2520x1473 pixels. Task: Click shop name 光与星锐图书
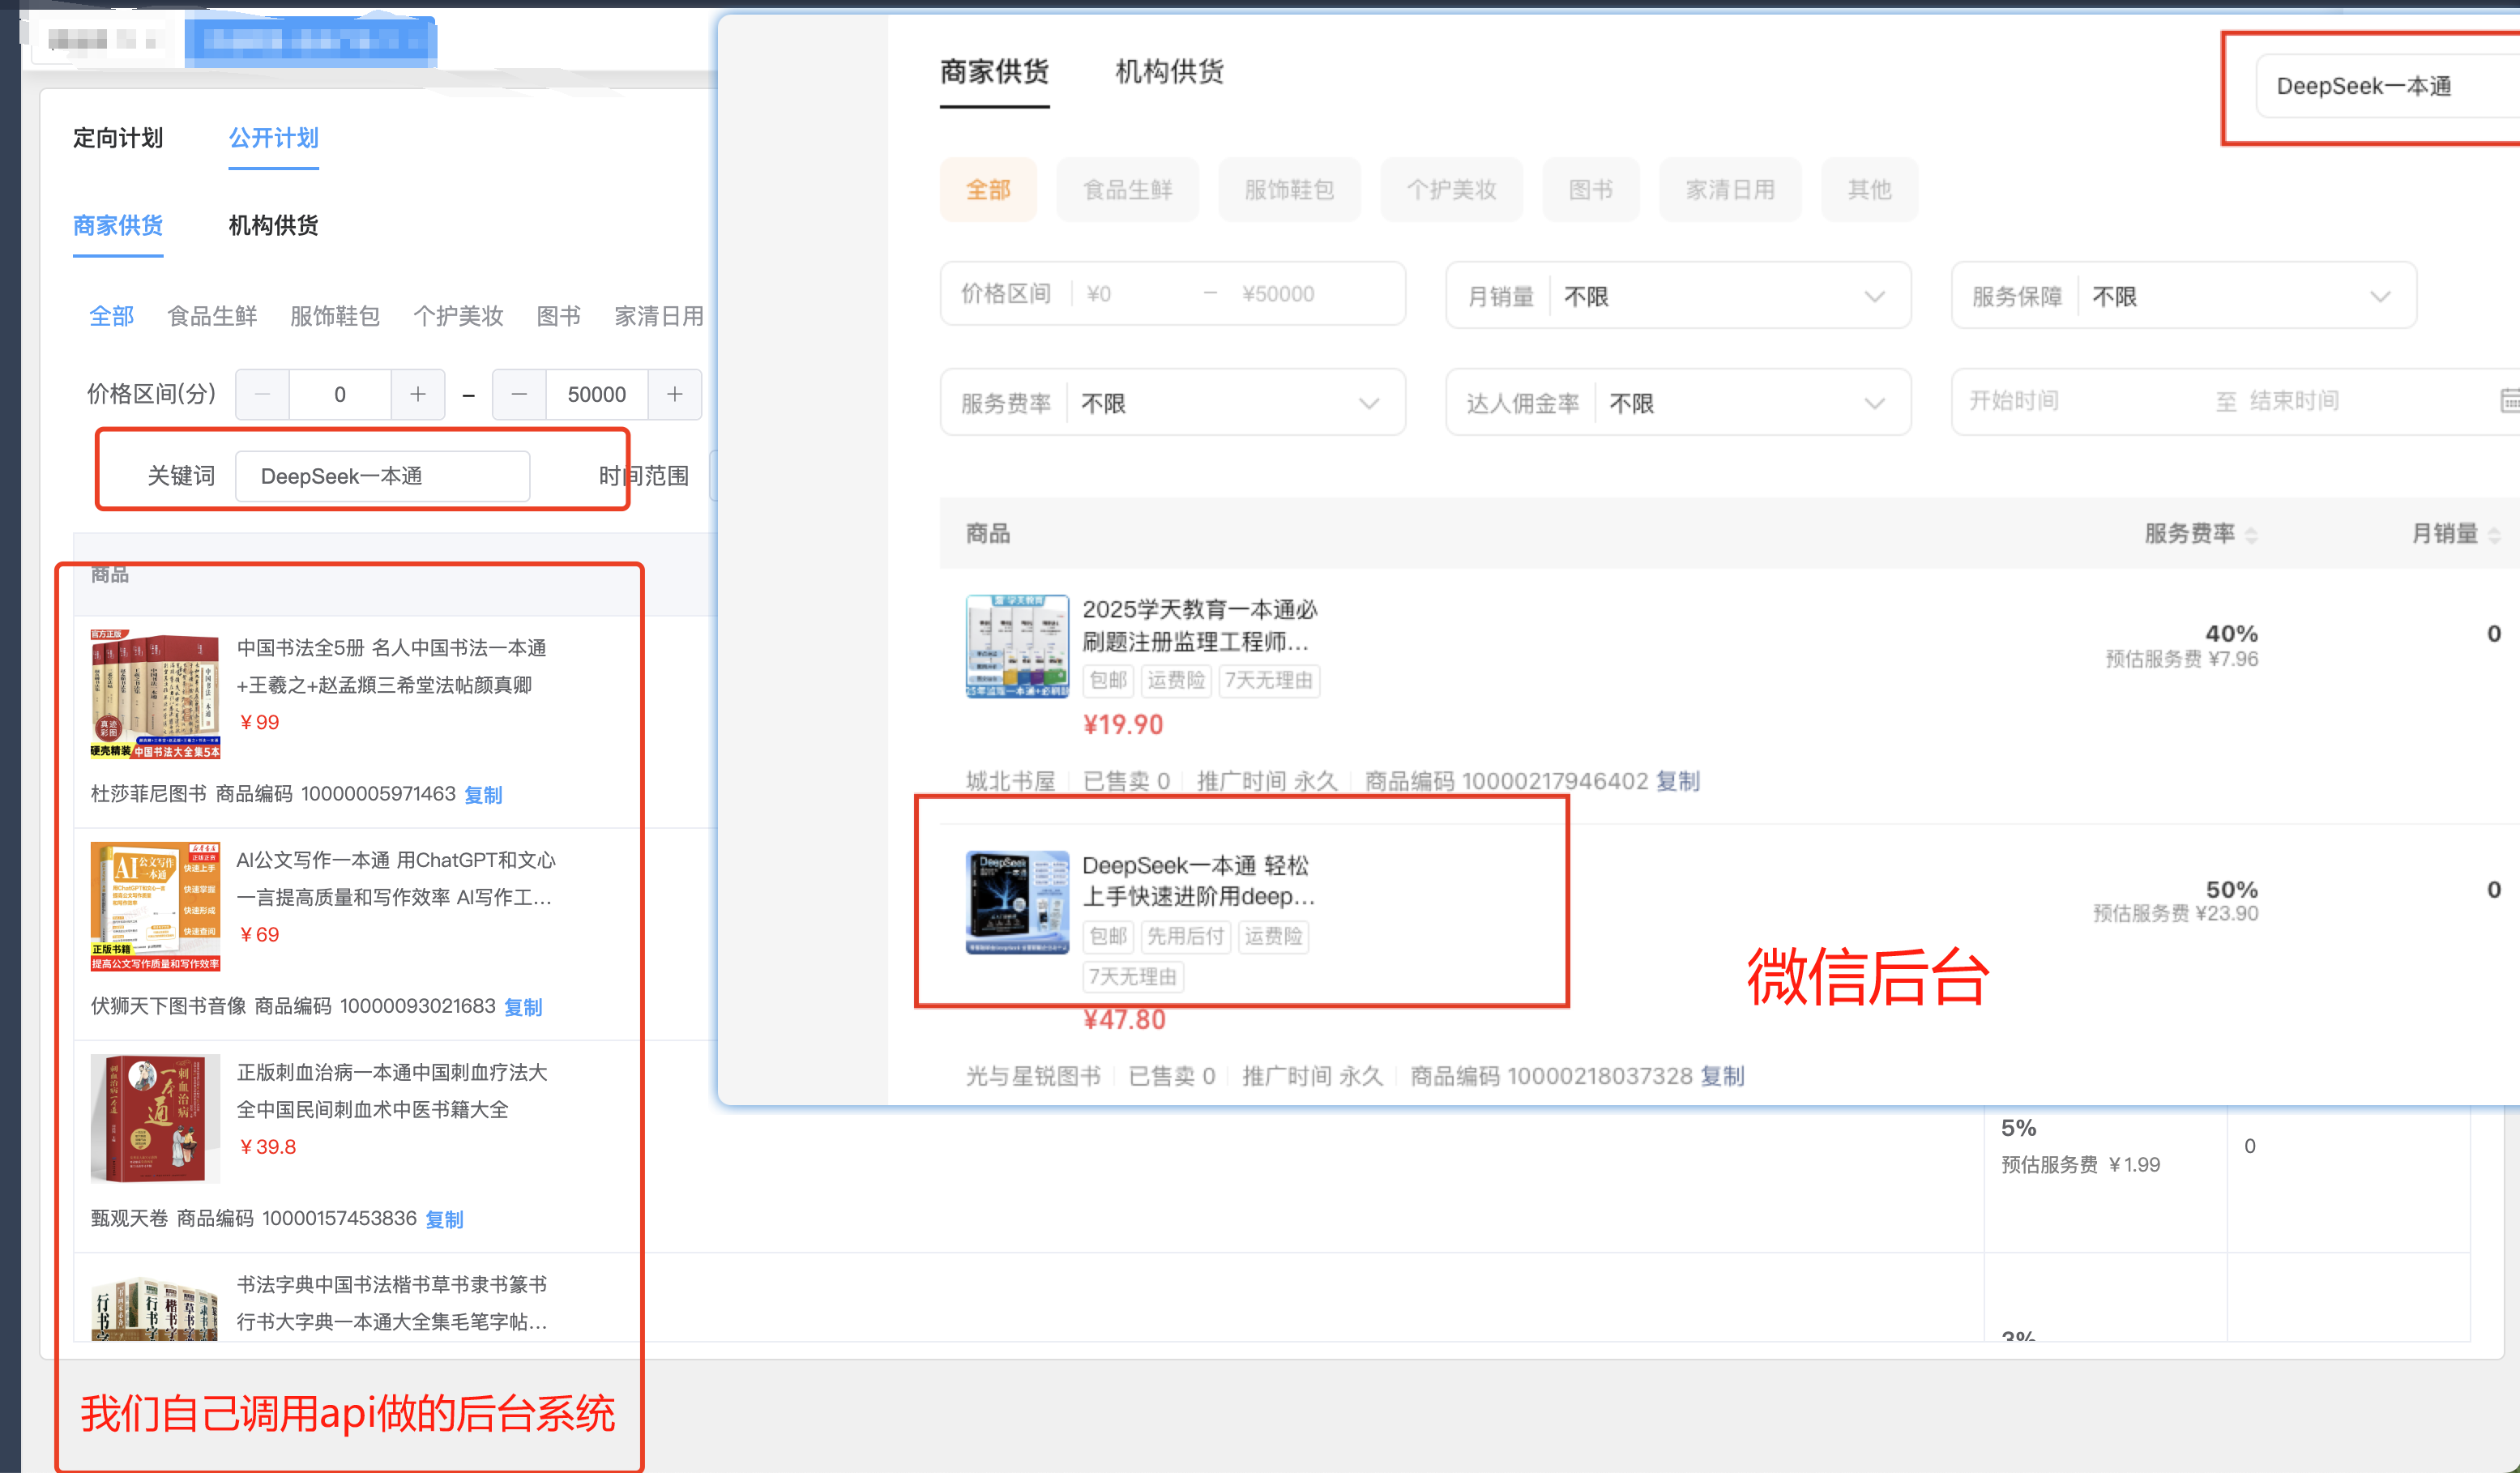pos(1033,1076)
